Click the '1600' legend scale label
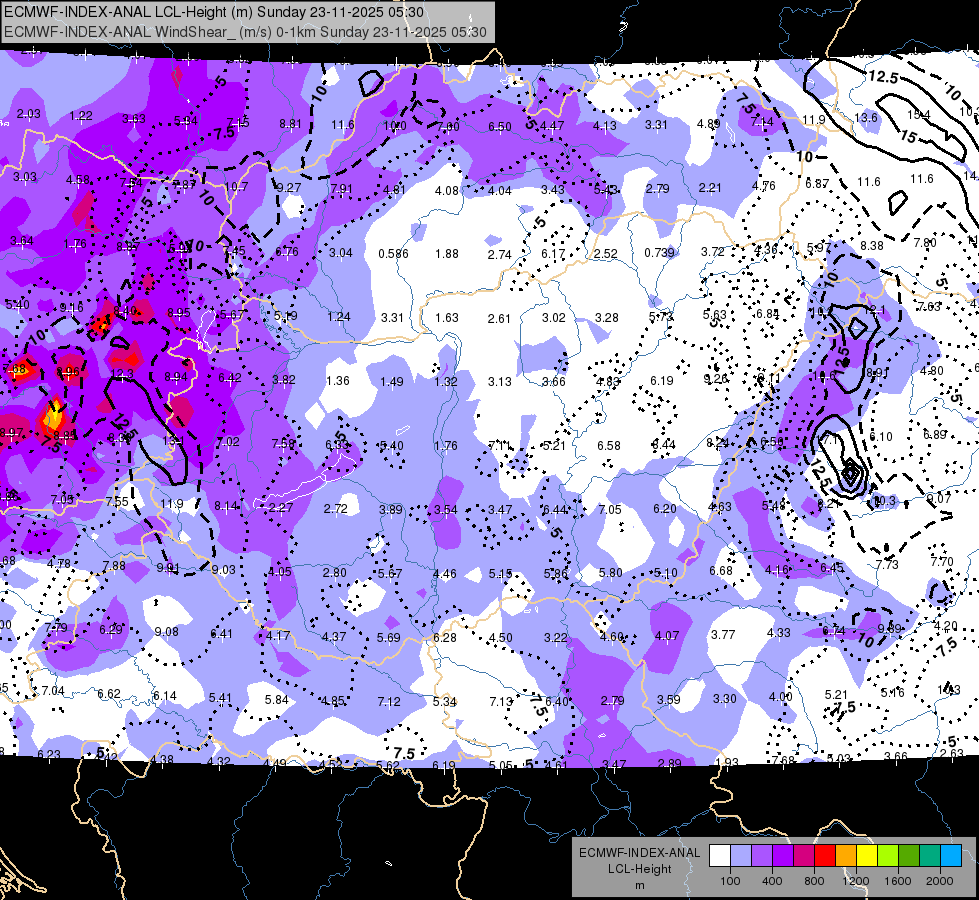979x900 pixels. pos(897,881)
